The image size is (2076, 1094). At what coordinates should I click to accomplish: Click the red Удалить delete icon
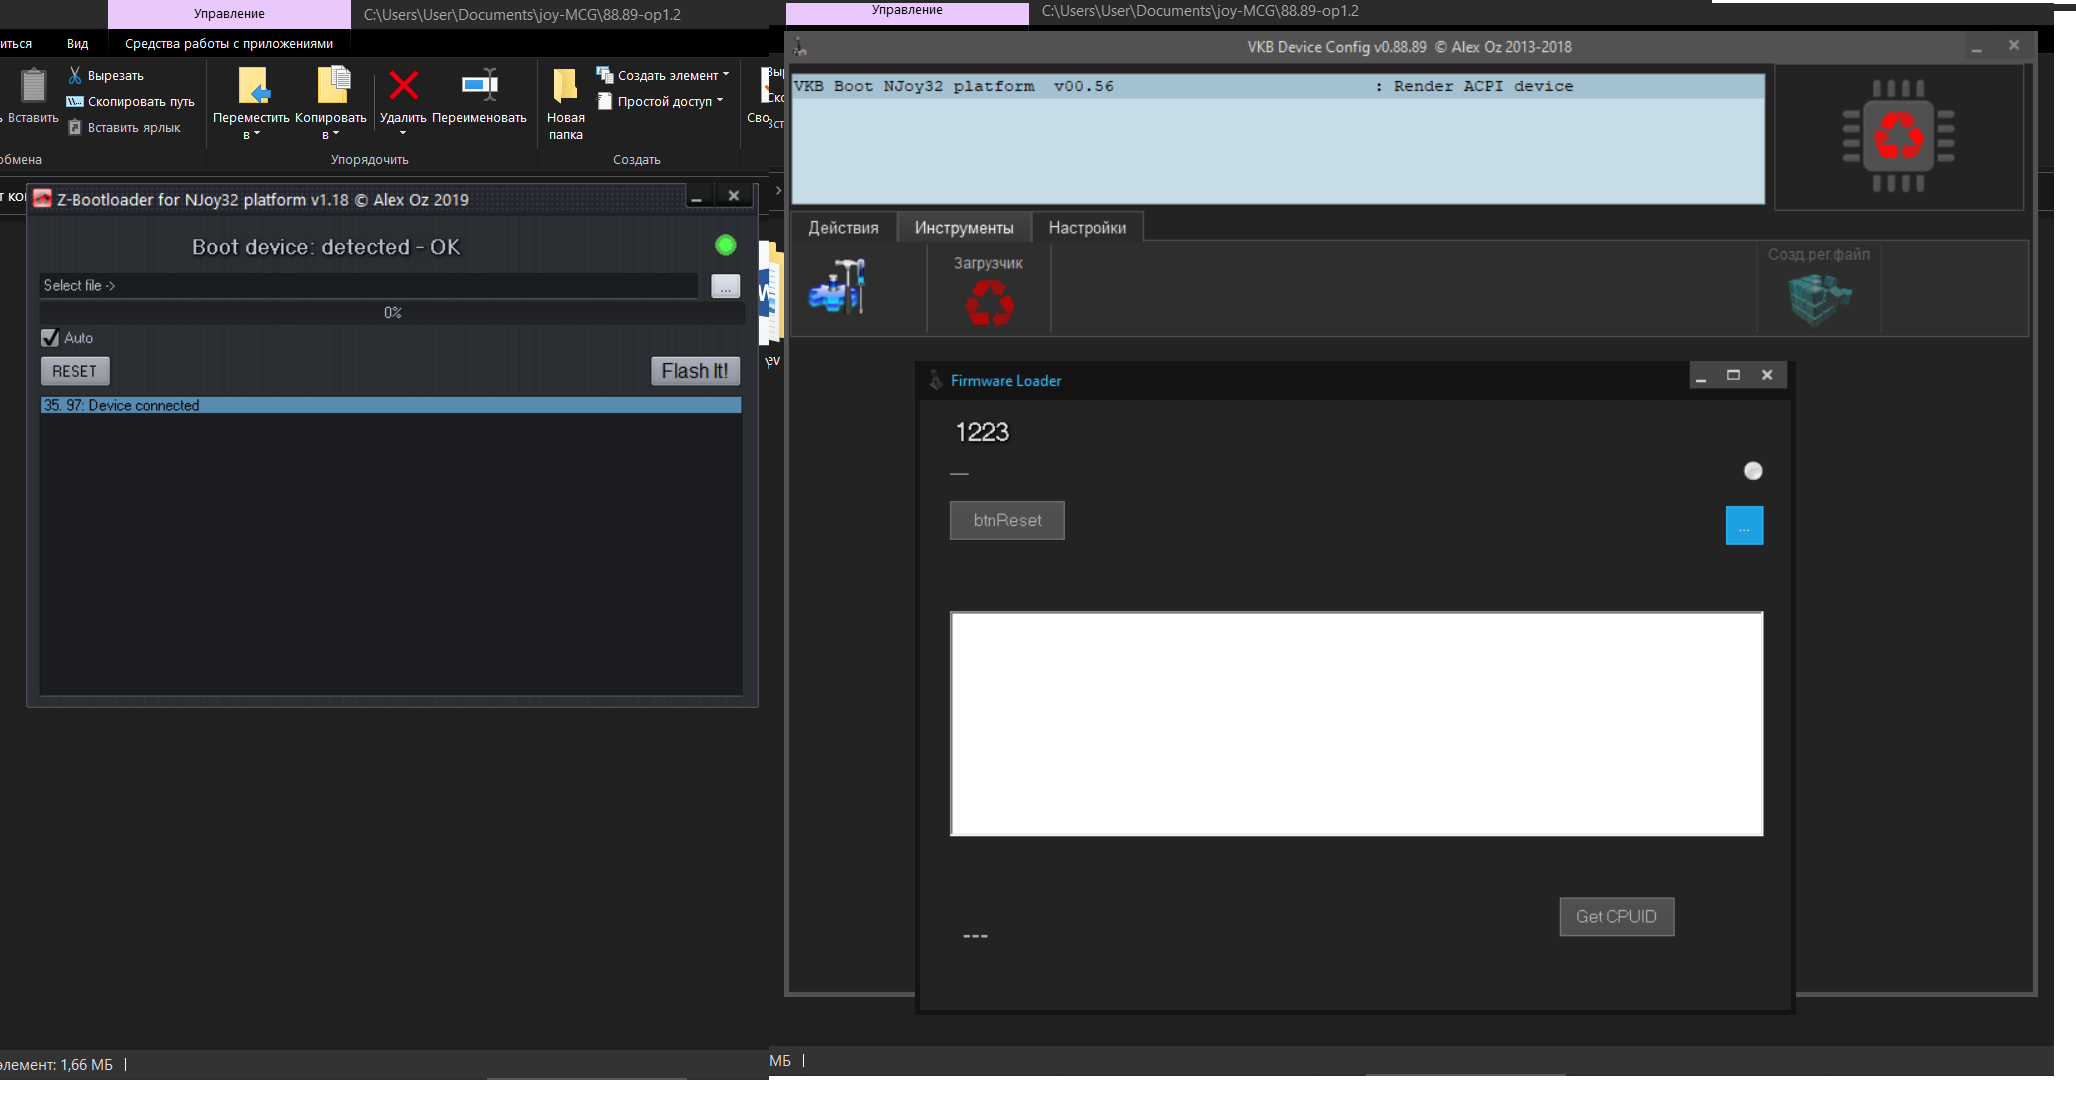(x=403, y=86)
